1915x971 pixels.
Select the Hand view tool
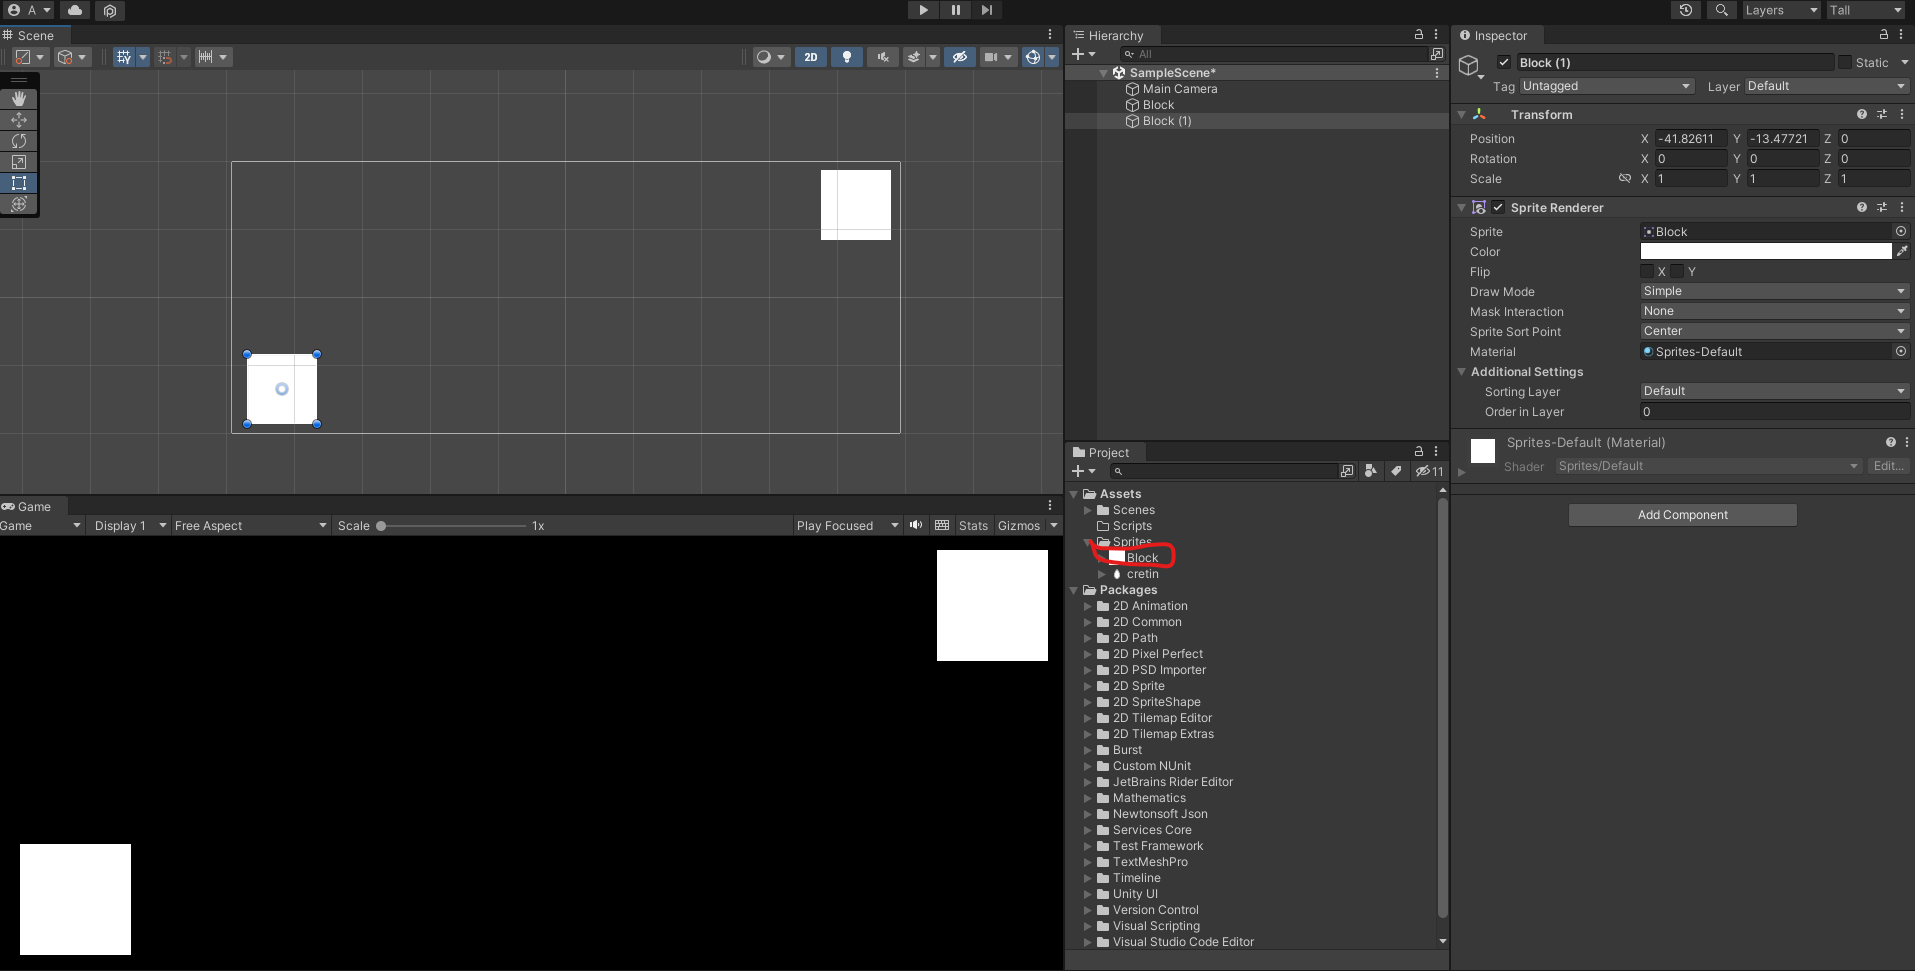(19, 99)
